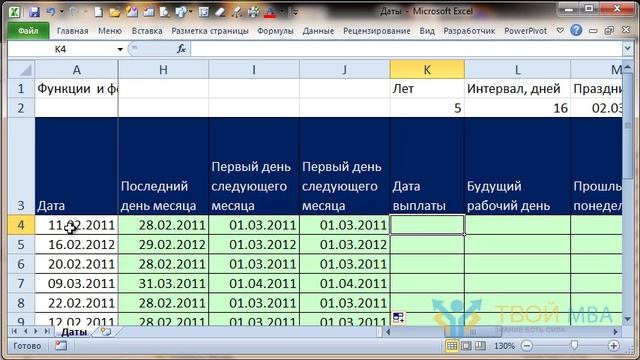Image resolution: width=640 pixels, height=360 pixels.
Task: Switch to the Формулы tab
Action: (275, 31)
